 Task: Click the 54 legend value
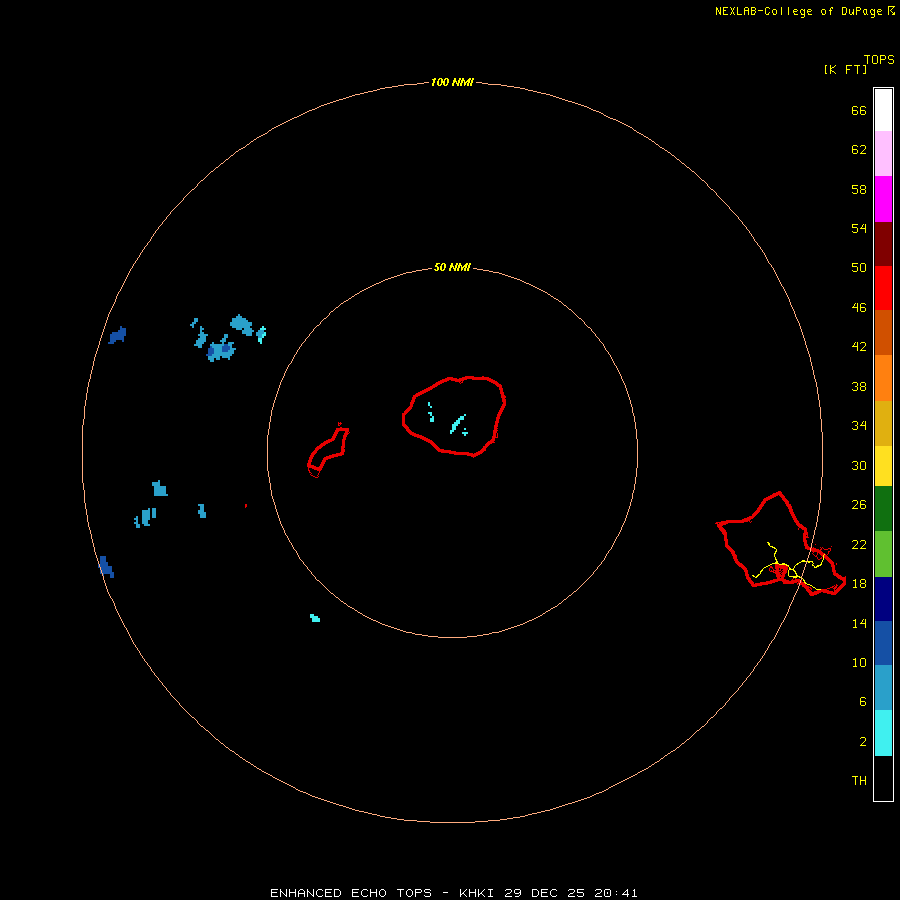pyautogui.click(x=859, y=228)
